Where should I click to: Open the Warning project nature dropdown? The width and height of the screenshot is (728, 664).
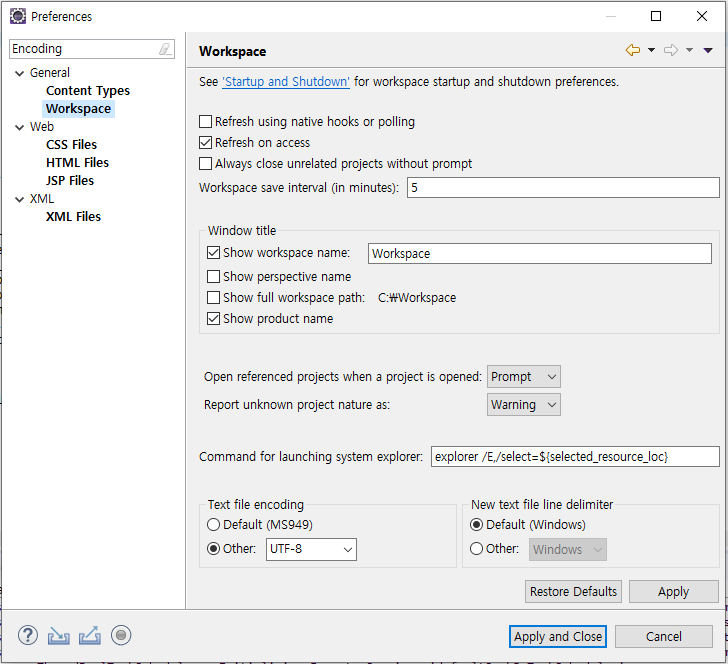click(x=524, y=405)
